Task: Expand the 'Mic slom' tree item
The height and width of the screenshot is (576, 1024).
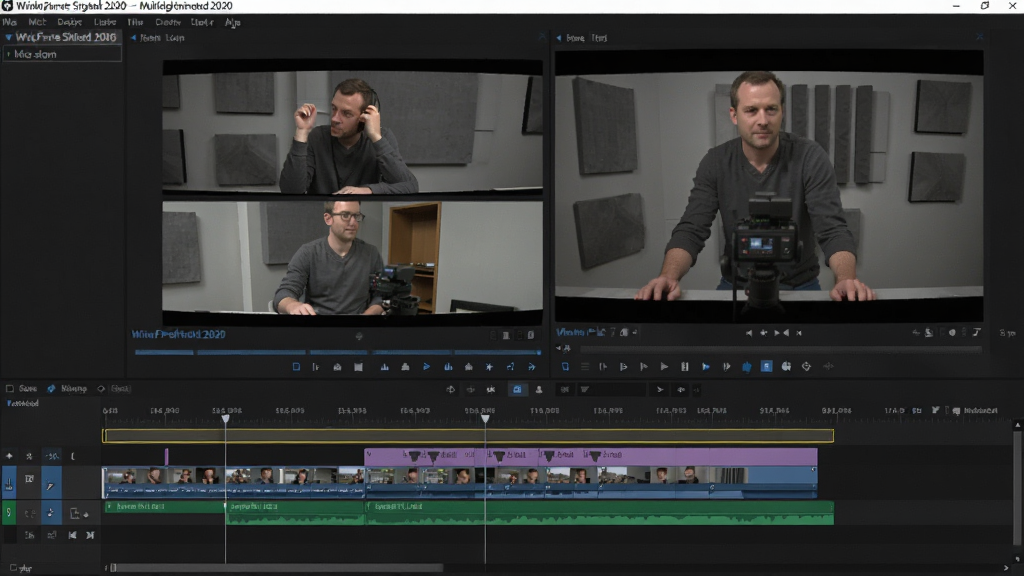Action: pos(8,54)
